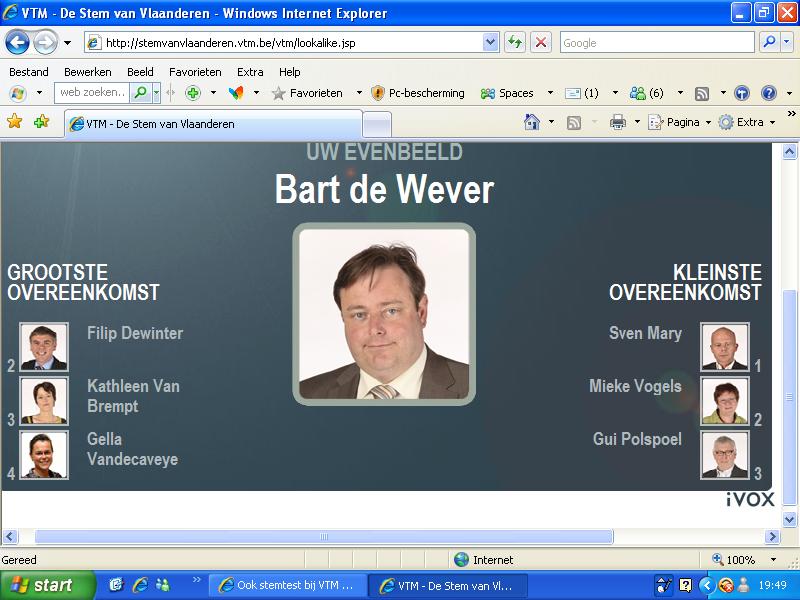Click Gella Vandecaveye's thumbnail photo
The height and width of the screenshot is (600, 800).
(44, 455)
